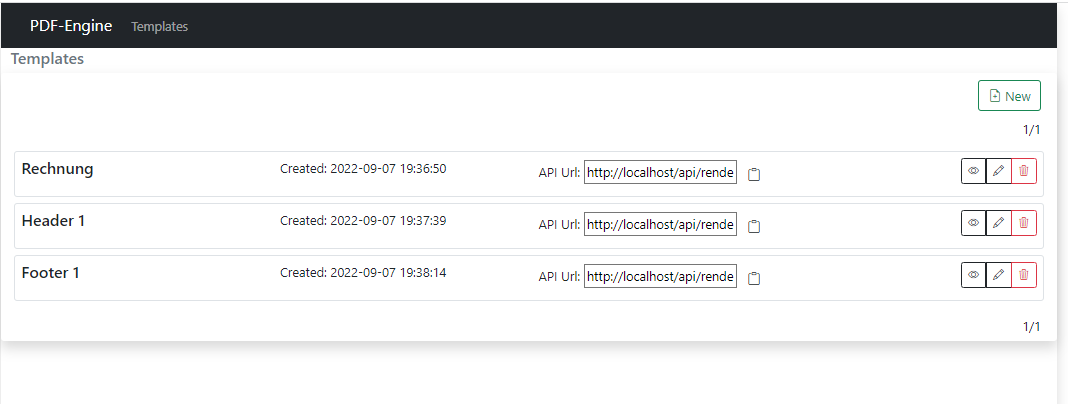Edit the Footer 1 template
The height and width of the screenshot is (404, 1068).
click(x=998, y=275)
